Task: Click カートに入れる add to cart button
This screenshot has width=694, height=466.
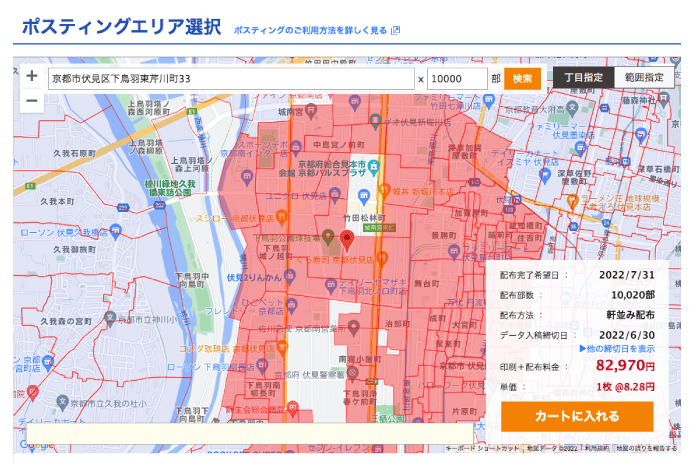Action: coord(577,416)
